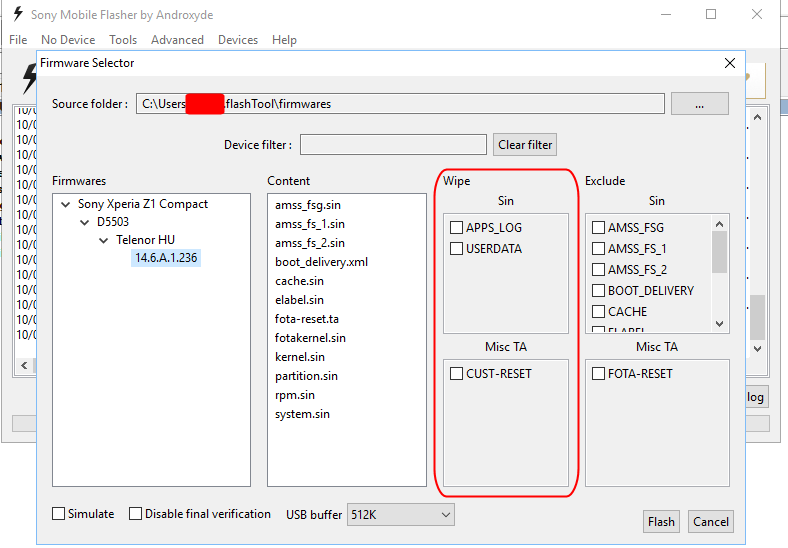Check the CUST-RESET wipe option
The height and width of the screenshot is (548, 788).
click(x=456, y=374)
